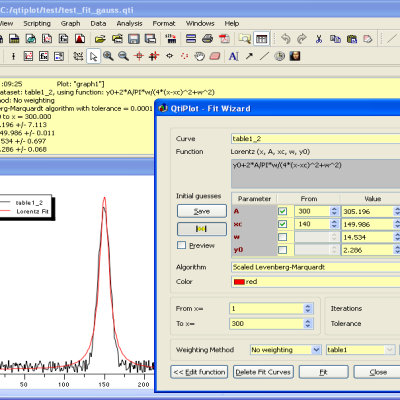The height and width of the screenshot is (400, 400).
Task: Click the Fit button
Action: tap(324, 372)
